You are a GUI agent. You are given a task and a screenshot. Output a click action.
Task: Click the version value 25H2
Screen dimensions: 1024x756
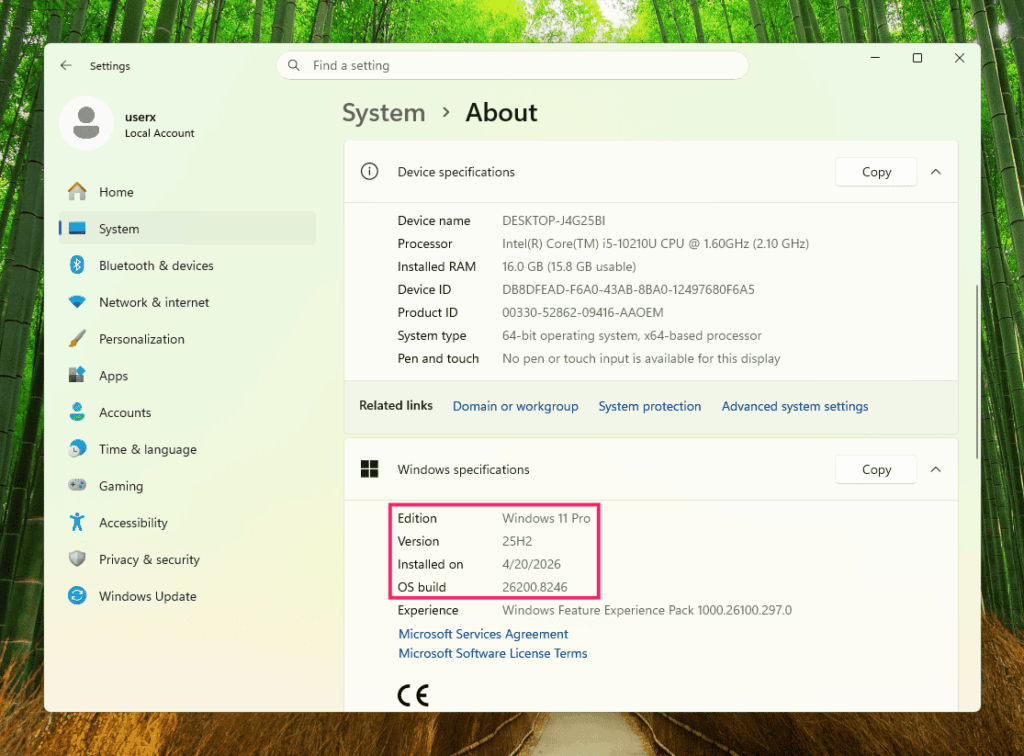tap(517, 541)
